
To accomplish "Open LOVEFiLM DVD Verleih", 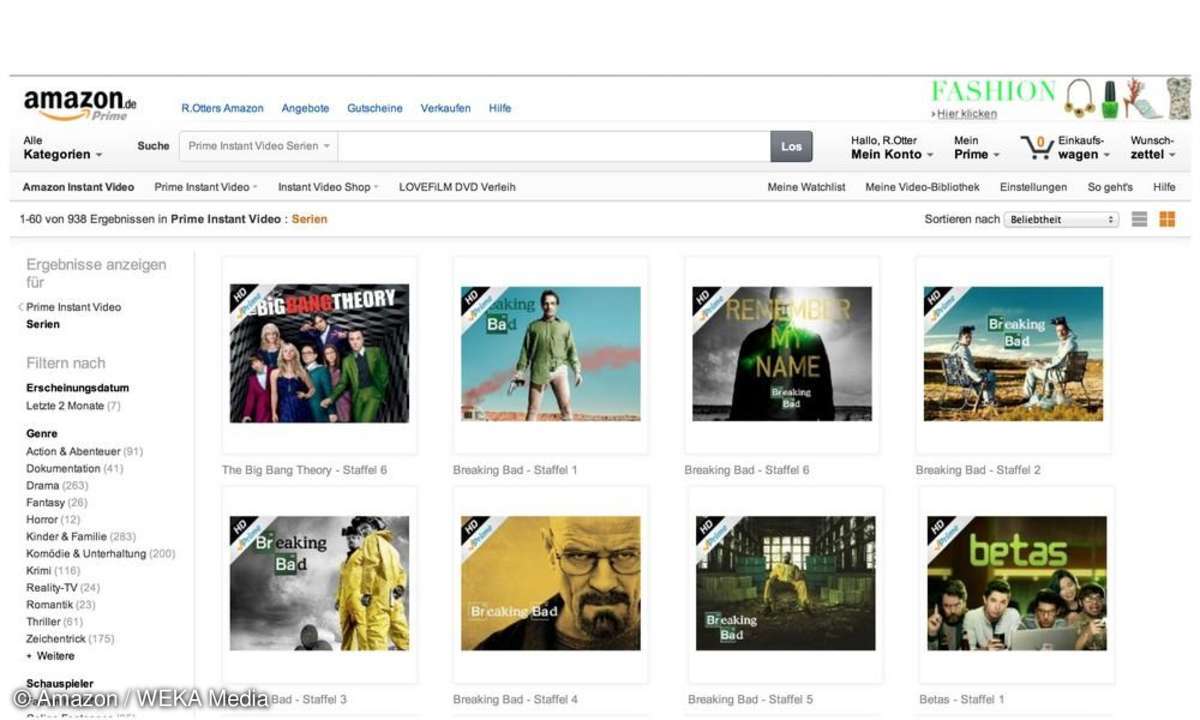I will [457, 187].
